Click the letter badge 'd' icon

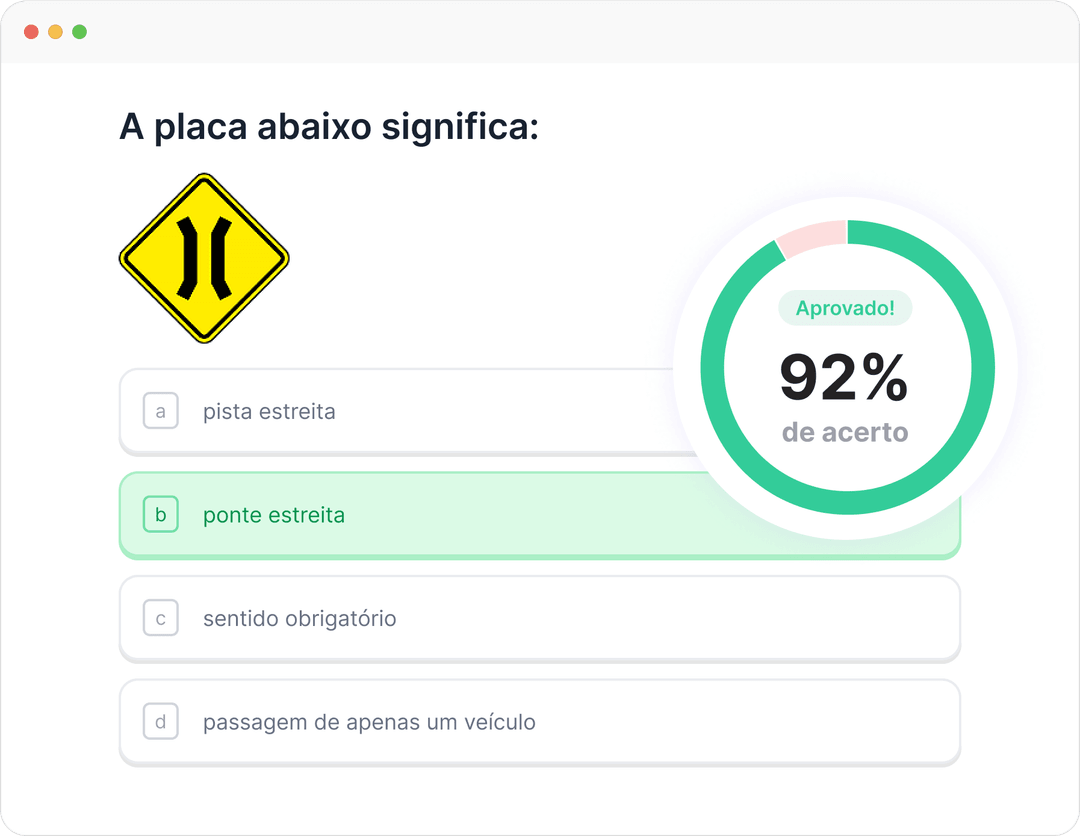[x=161, y=722]
